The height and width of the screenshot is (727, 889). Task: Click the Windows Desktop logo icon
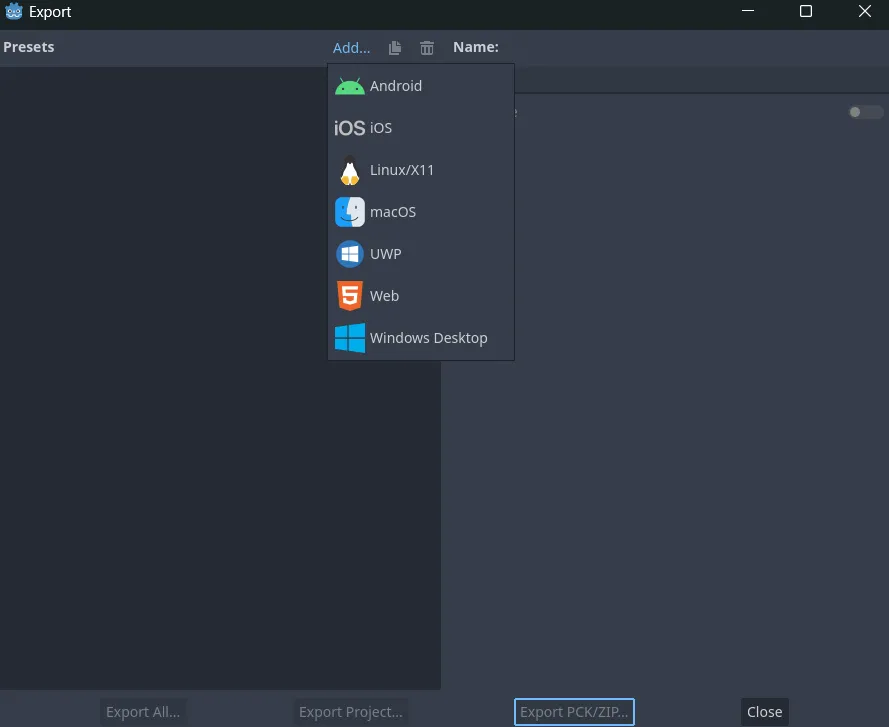349,338
